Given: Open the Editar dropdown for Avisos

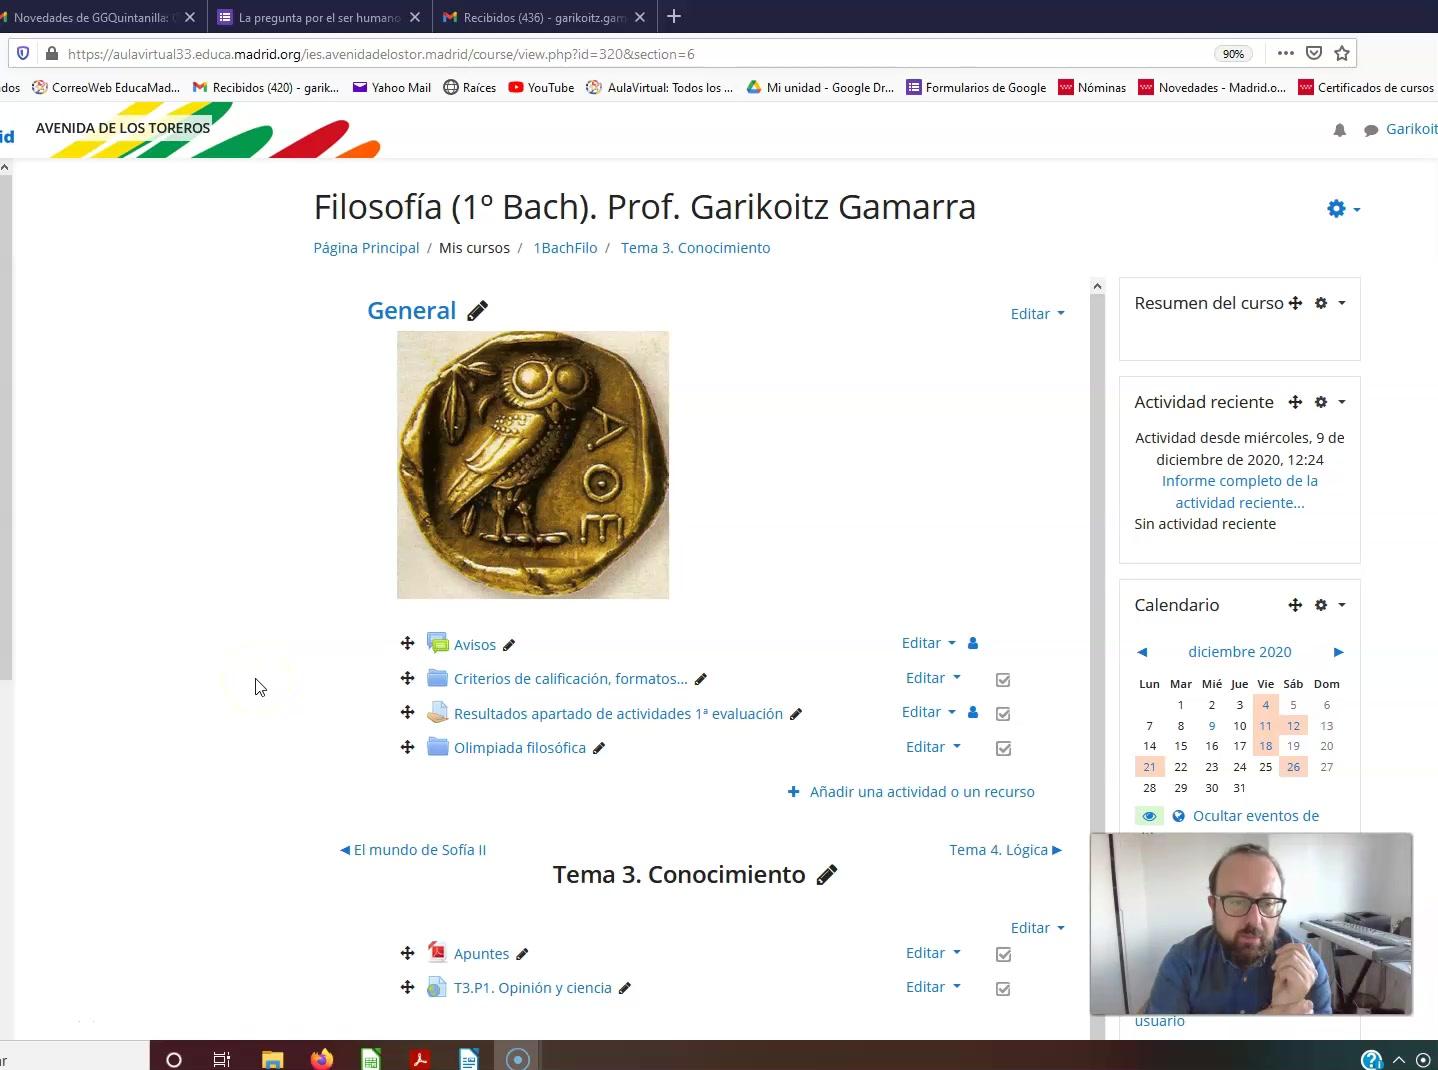Looking at the screenshot, I should pyautogui.click(x=928, y=643).
